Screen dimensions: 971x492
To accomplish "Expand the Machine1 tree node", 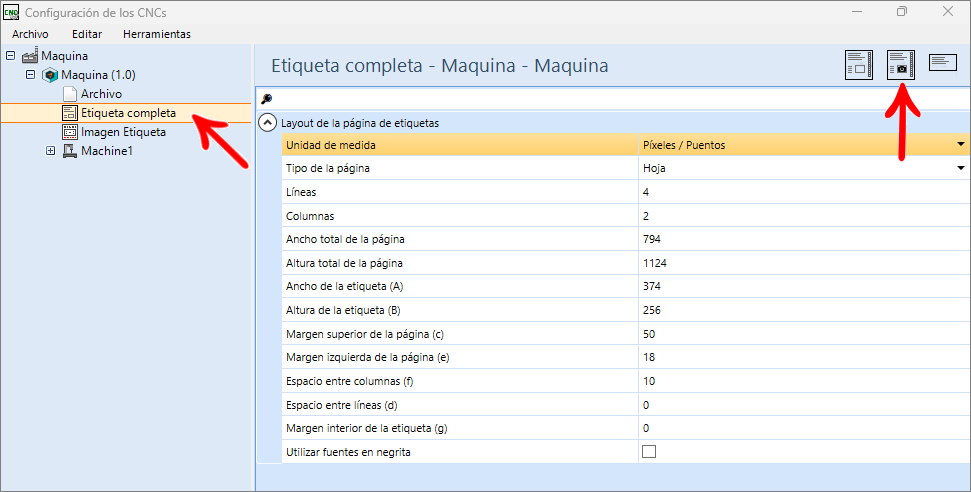I will click(x=50, y=151).
